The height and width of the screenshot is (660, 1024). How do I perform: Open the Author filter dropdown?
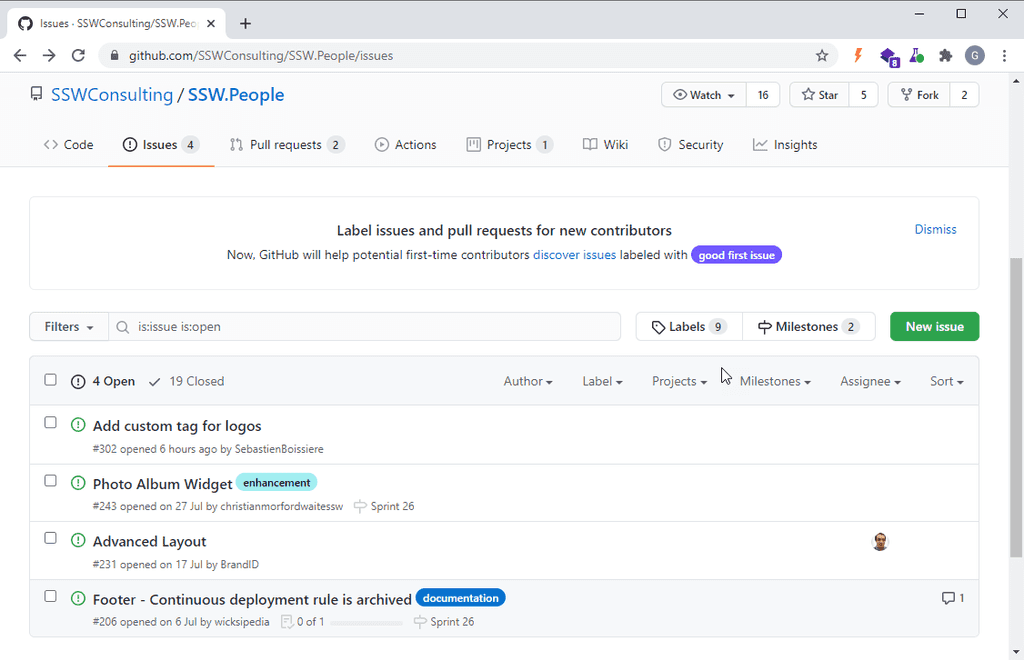[x=528, y=381]
